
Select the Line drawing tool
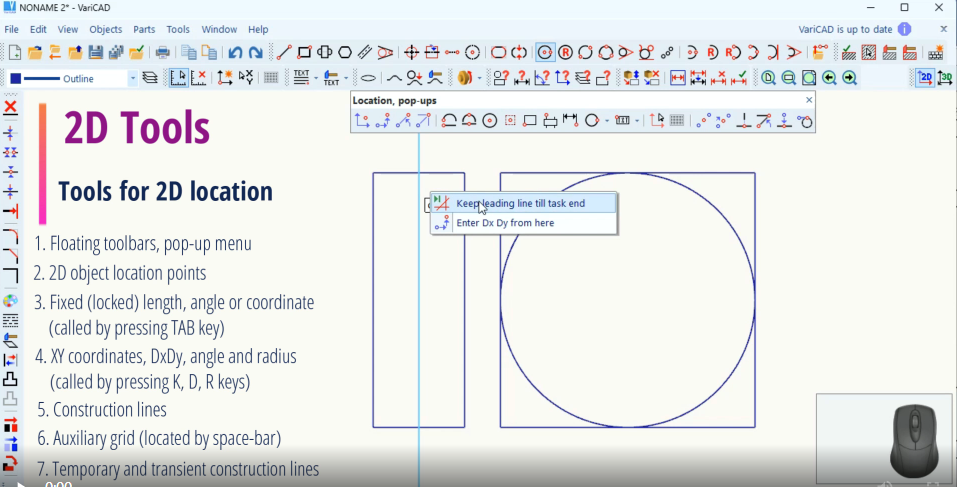[284, 52]
